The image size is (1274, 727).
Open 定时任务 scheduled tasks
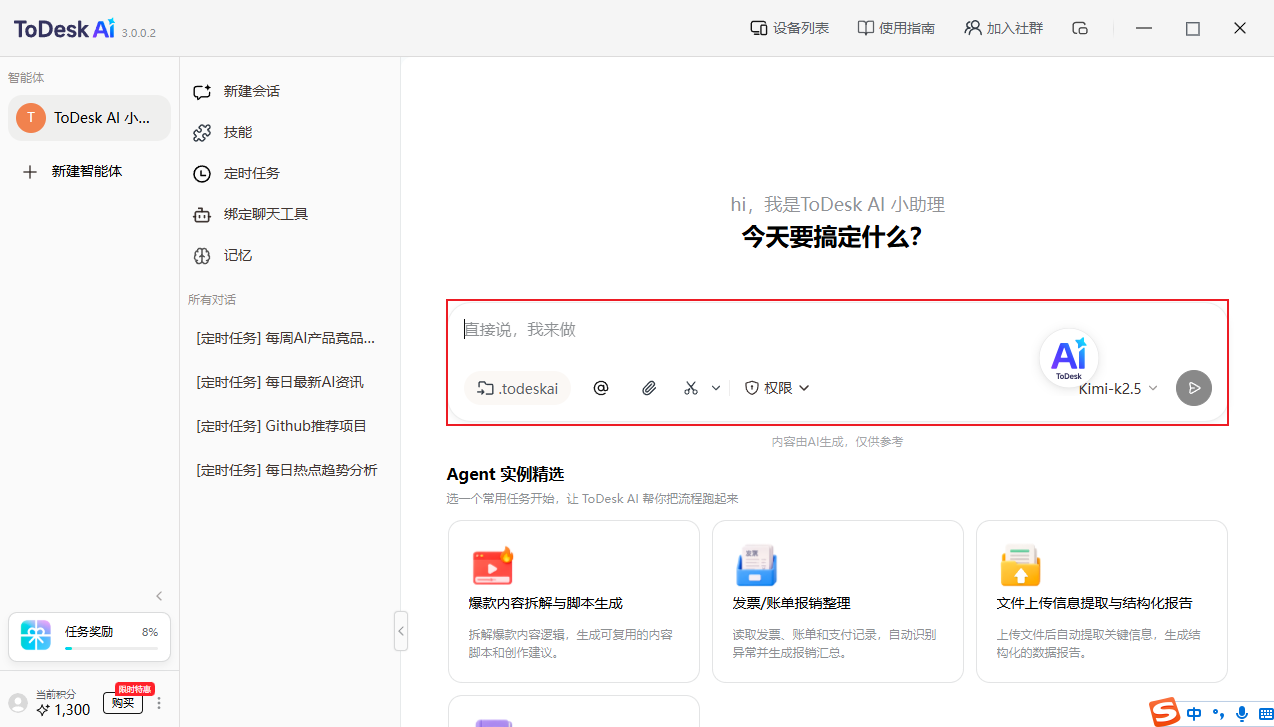pyautogui.click(x=236, y=173)
